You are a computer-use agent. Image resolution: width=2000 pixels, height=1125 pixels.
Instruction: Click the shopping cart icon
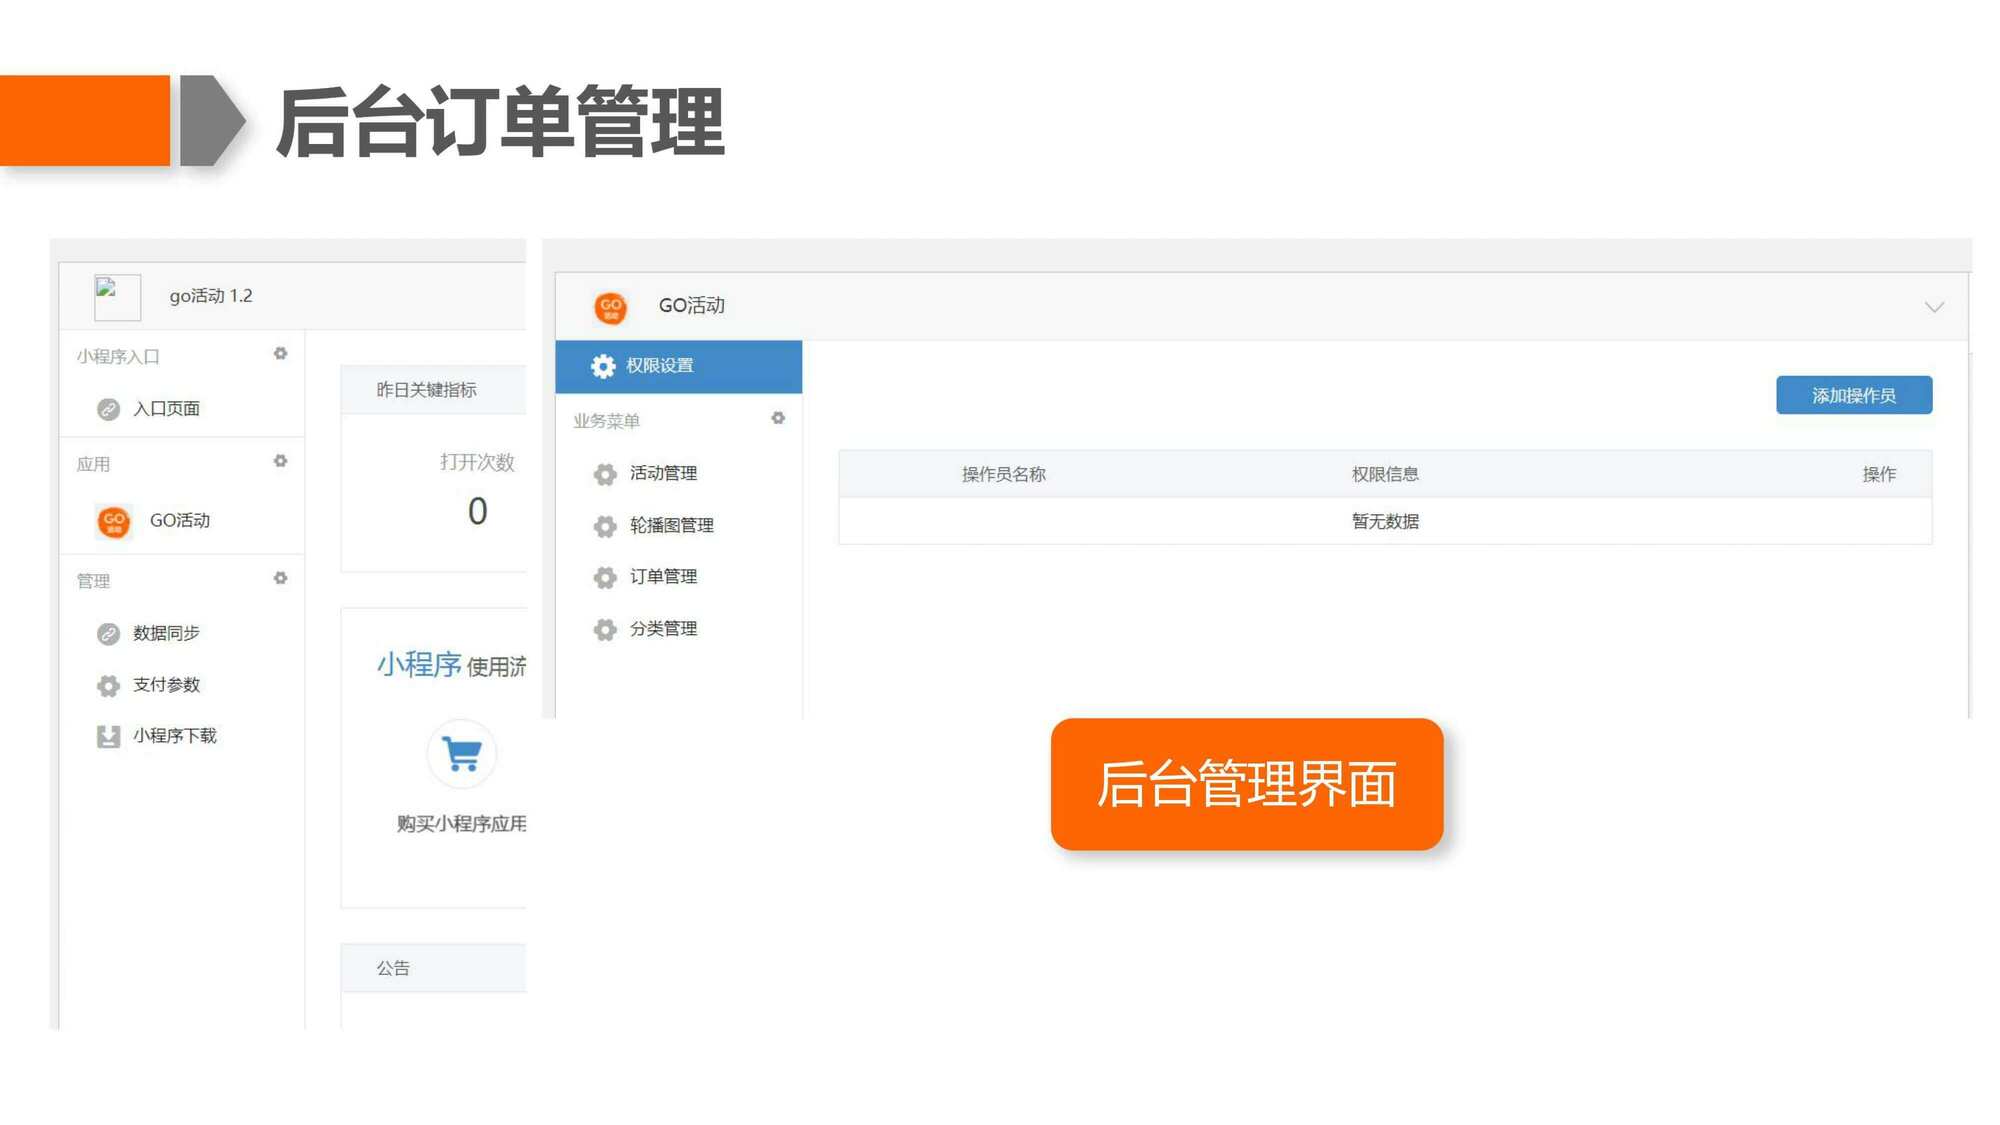click(462, 754)
